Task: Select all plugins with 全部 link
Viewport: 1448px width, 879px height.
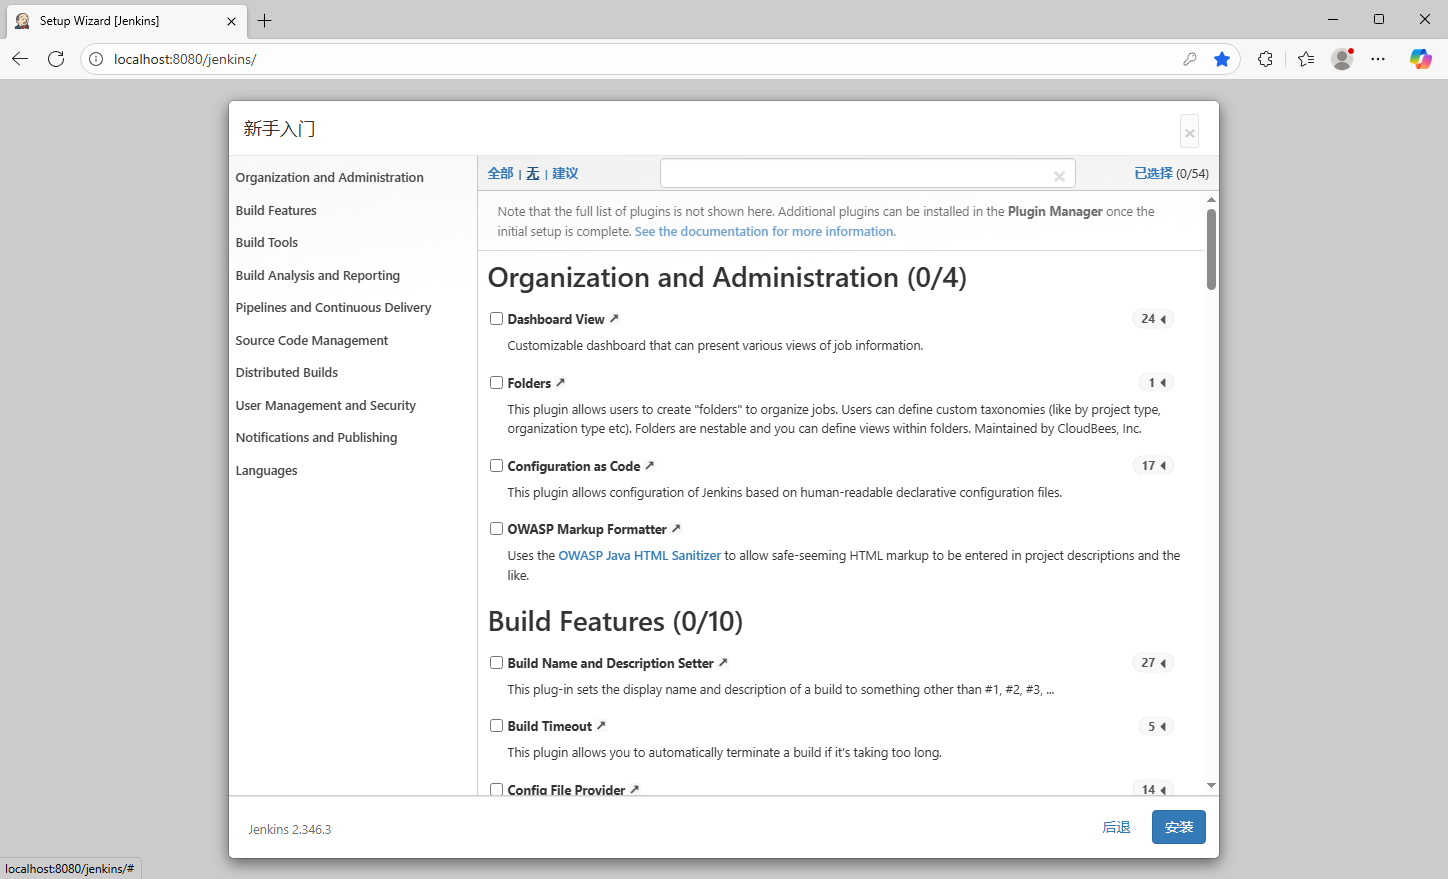Action: [x=501, y=173]
